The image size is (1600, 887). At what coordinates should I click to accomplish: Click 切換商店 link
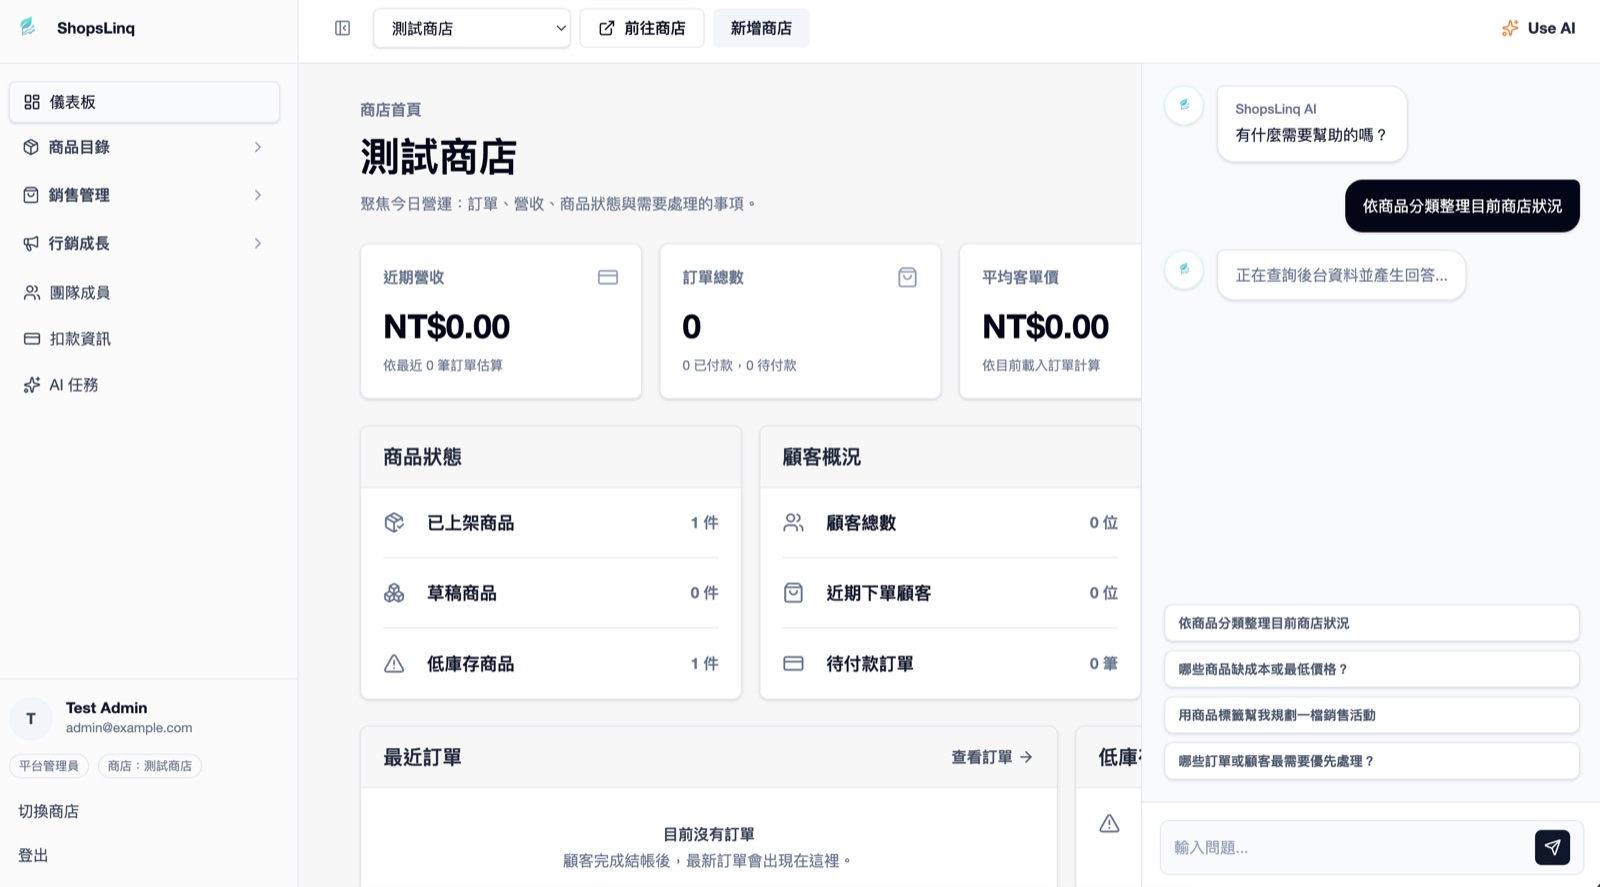(x=49, y=811)
